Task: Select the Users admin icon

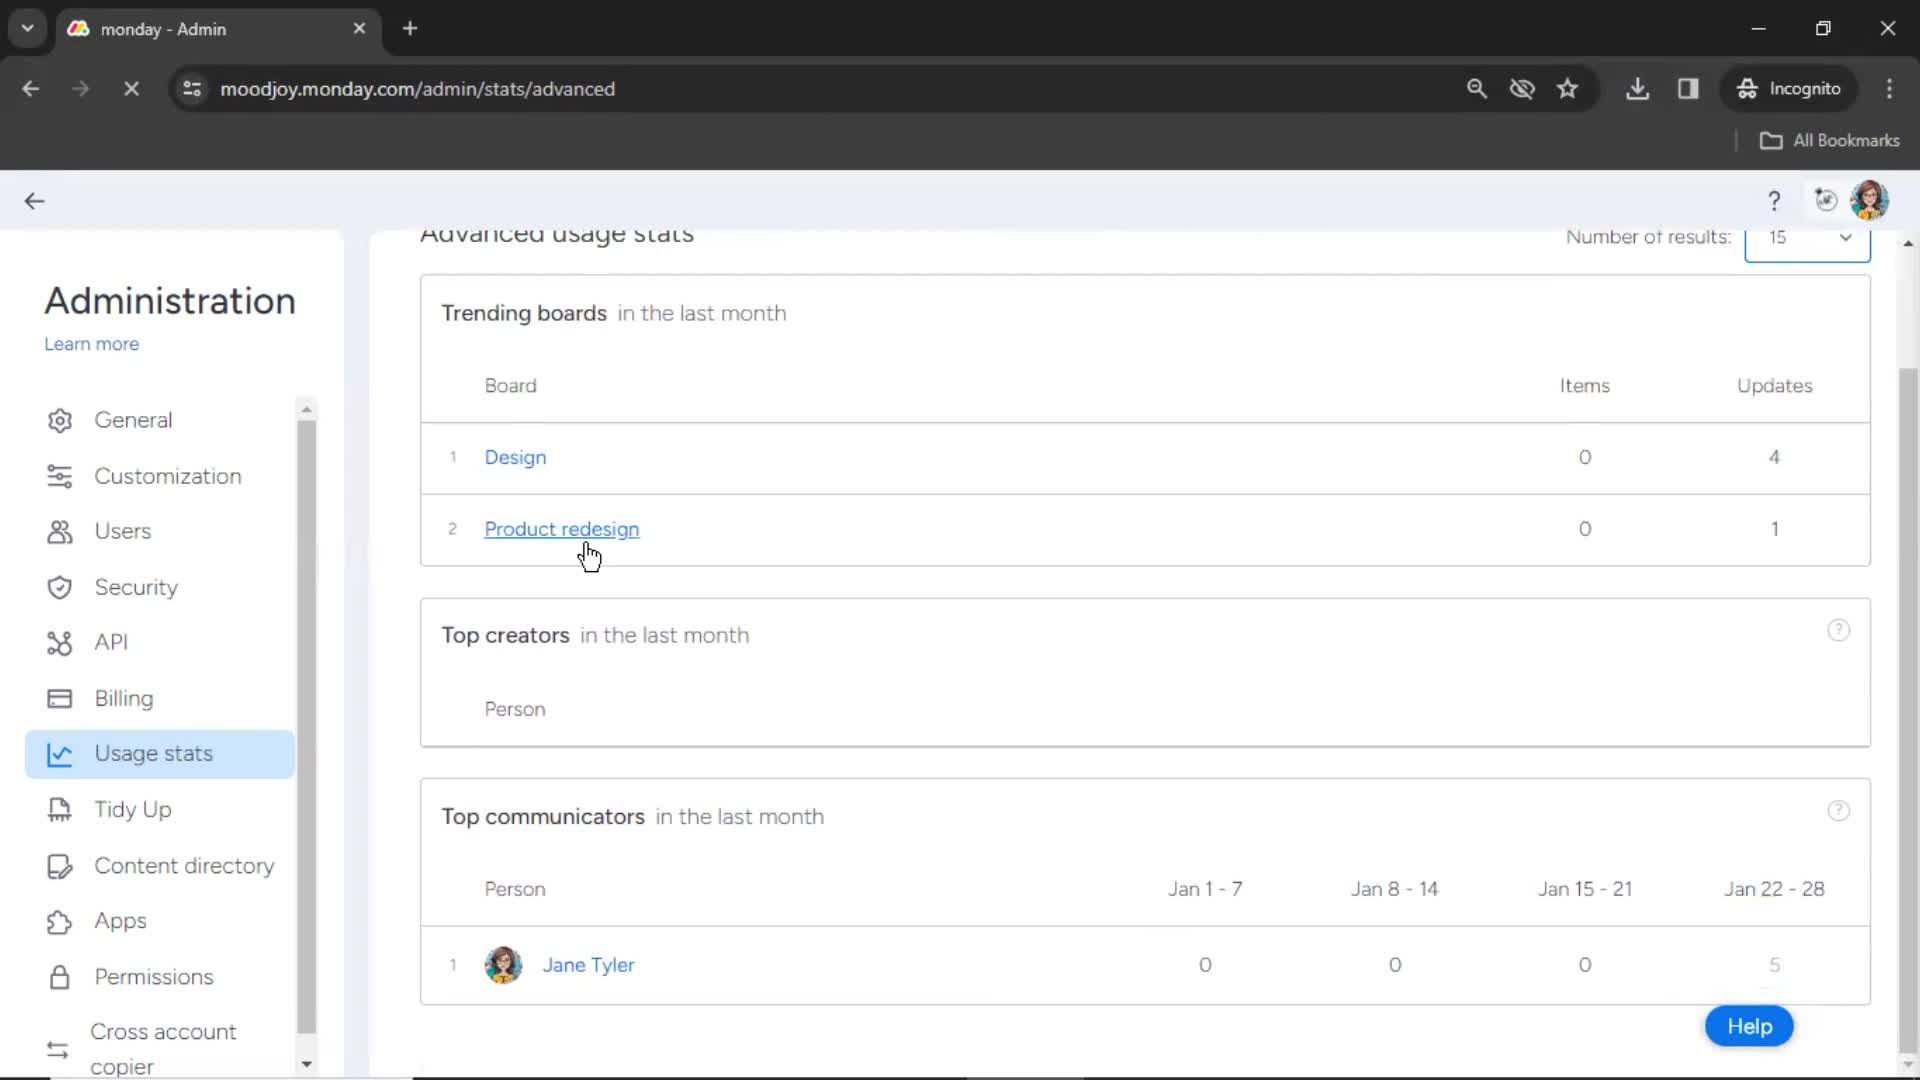Action: [x=61, y=531]
